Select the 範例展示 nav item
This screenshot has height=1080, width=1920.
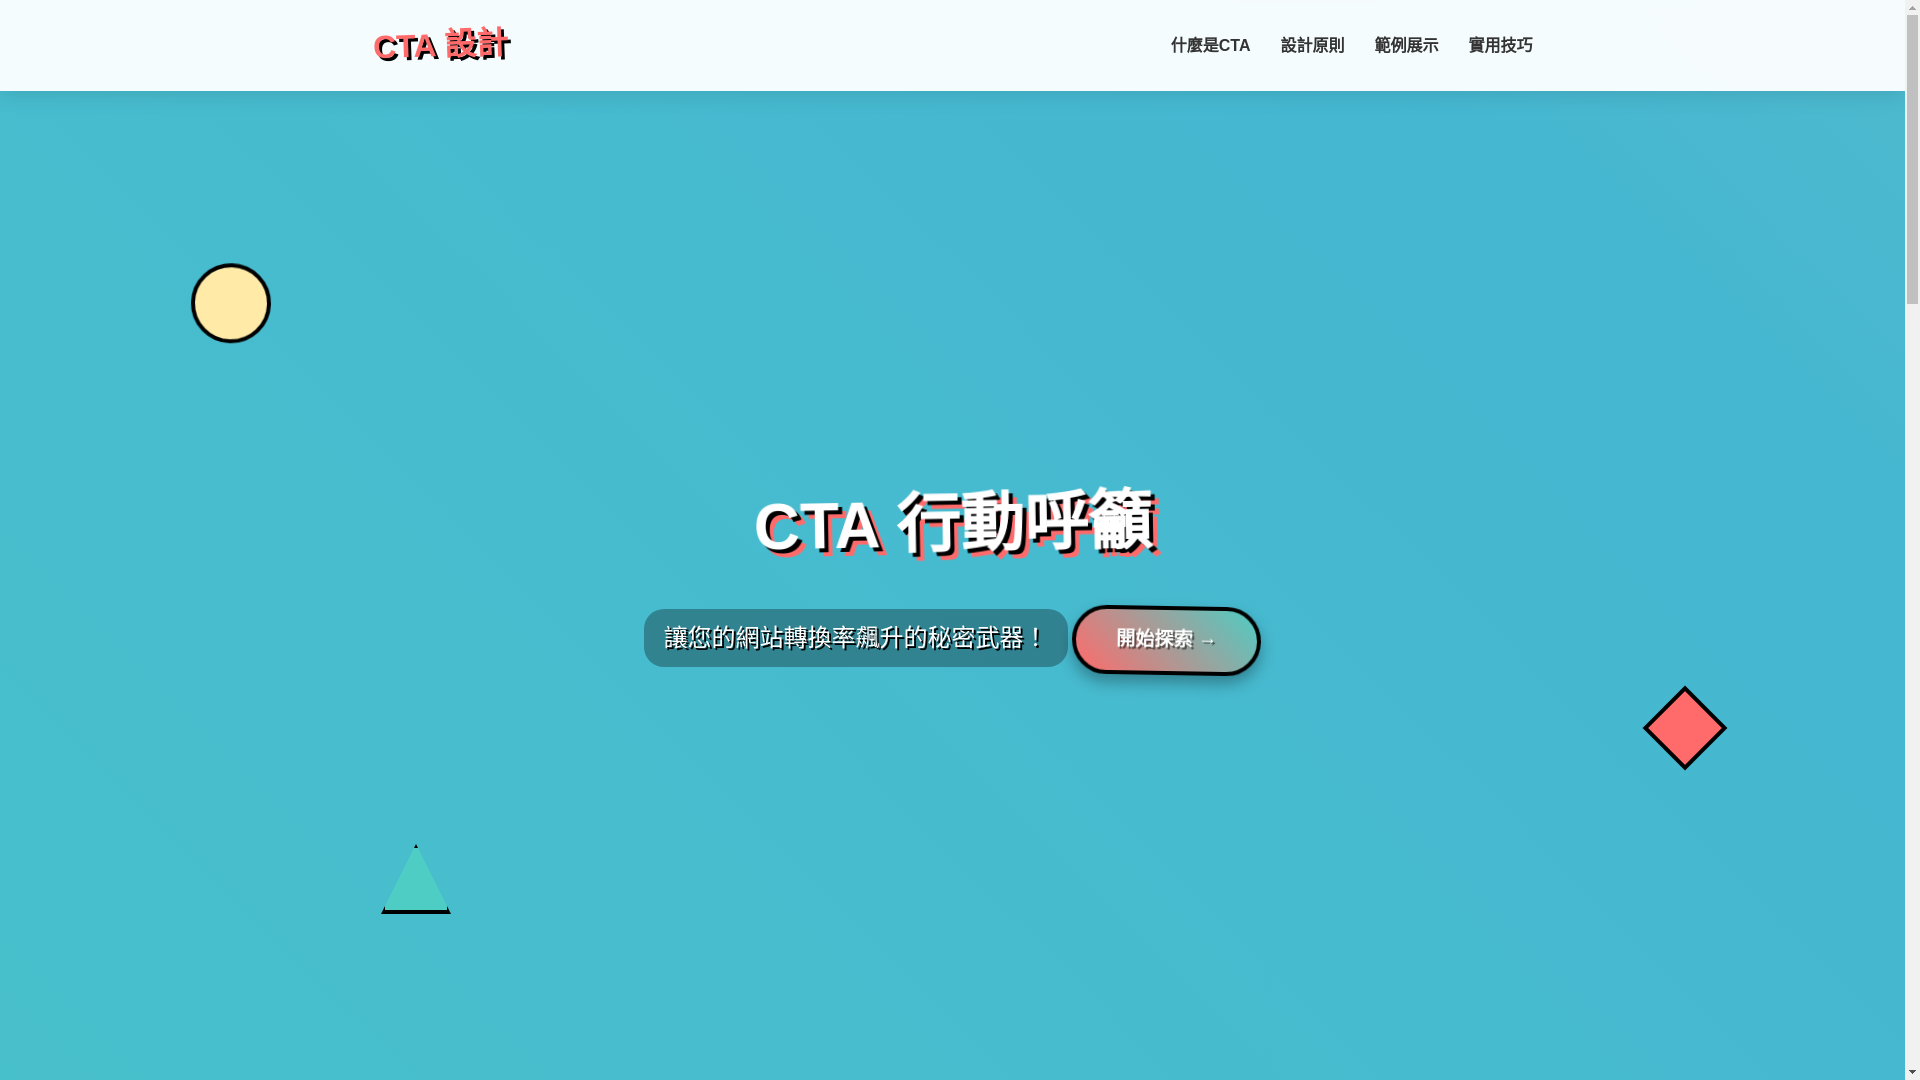1406,46
